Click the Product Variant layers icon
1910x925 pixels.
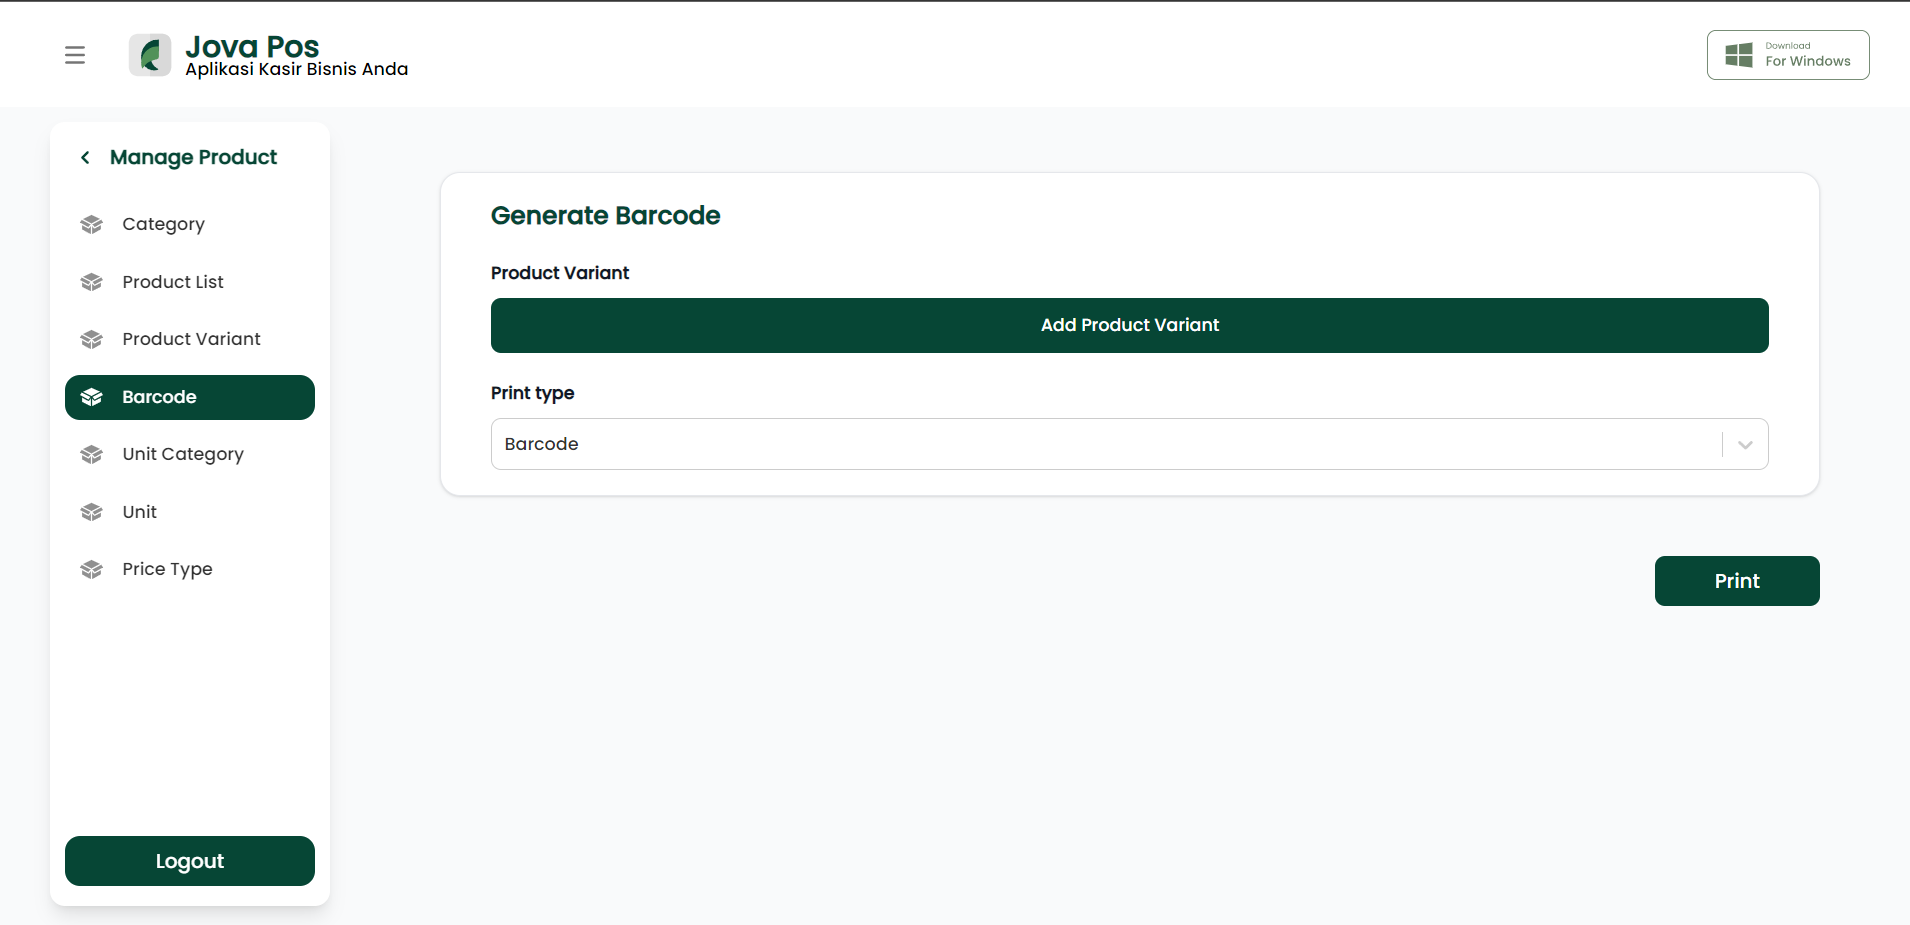pos(92,339)
